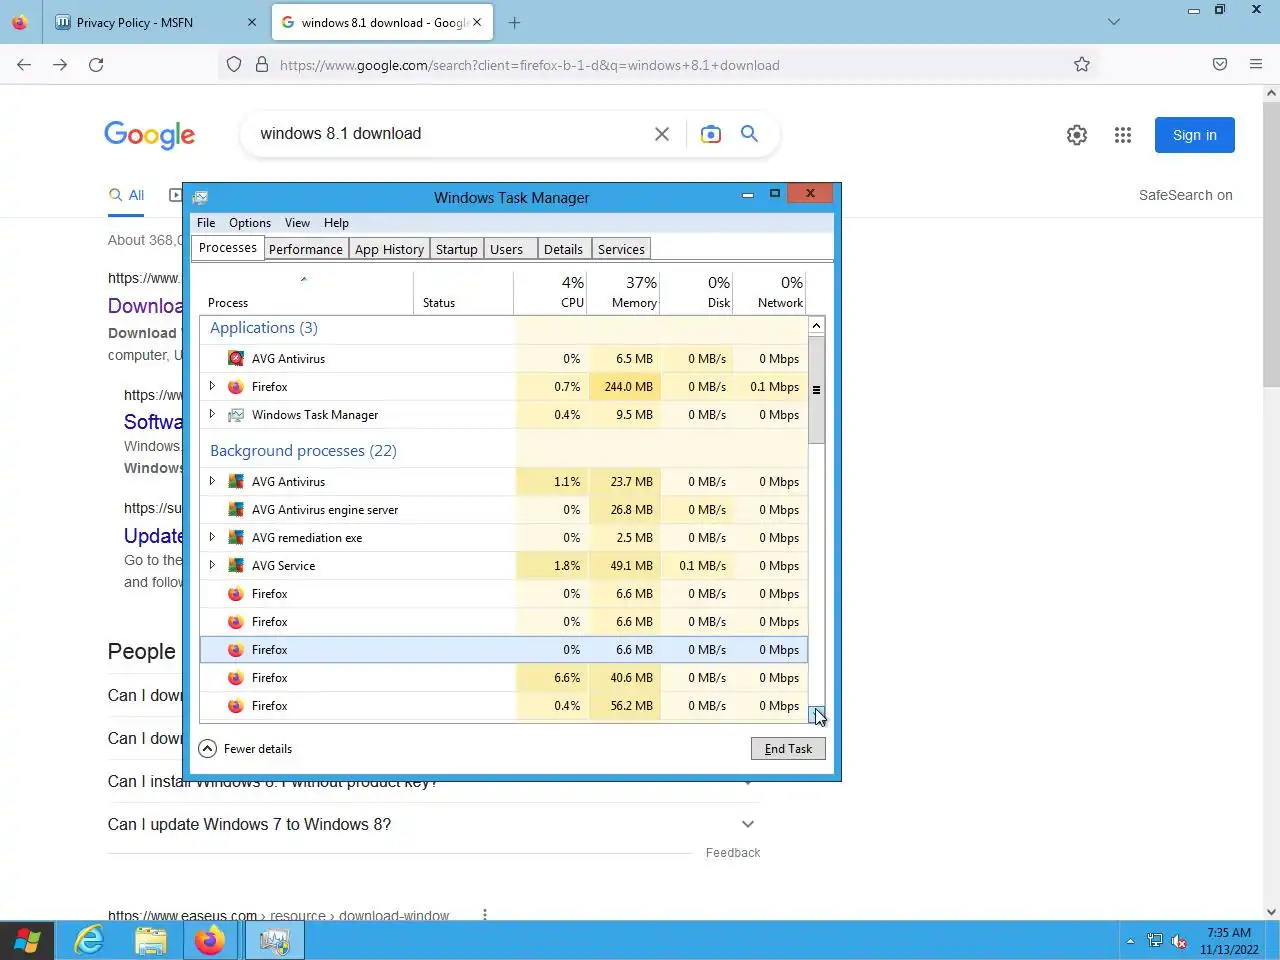Click the Feedback link below questions
The image size is (1280, 960).
click(733, 853)
